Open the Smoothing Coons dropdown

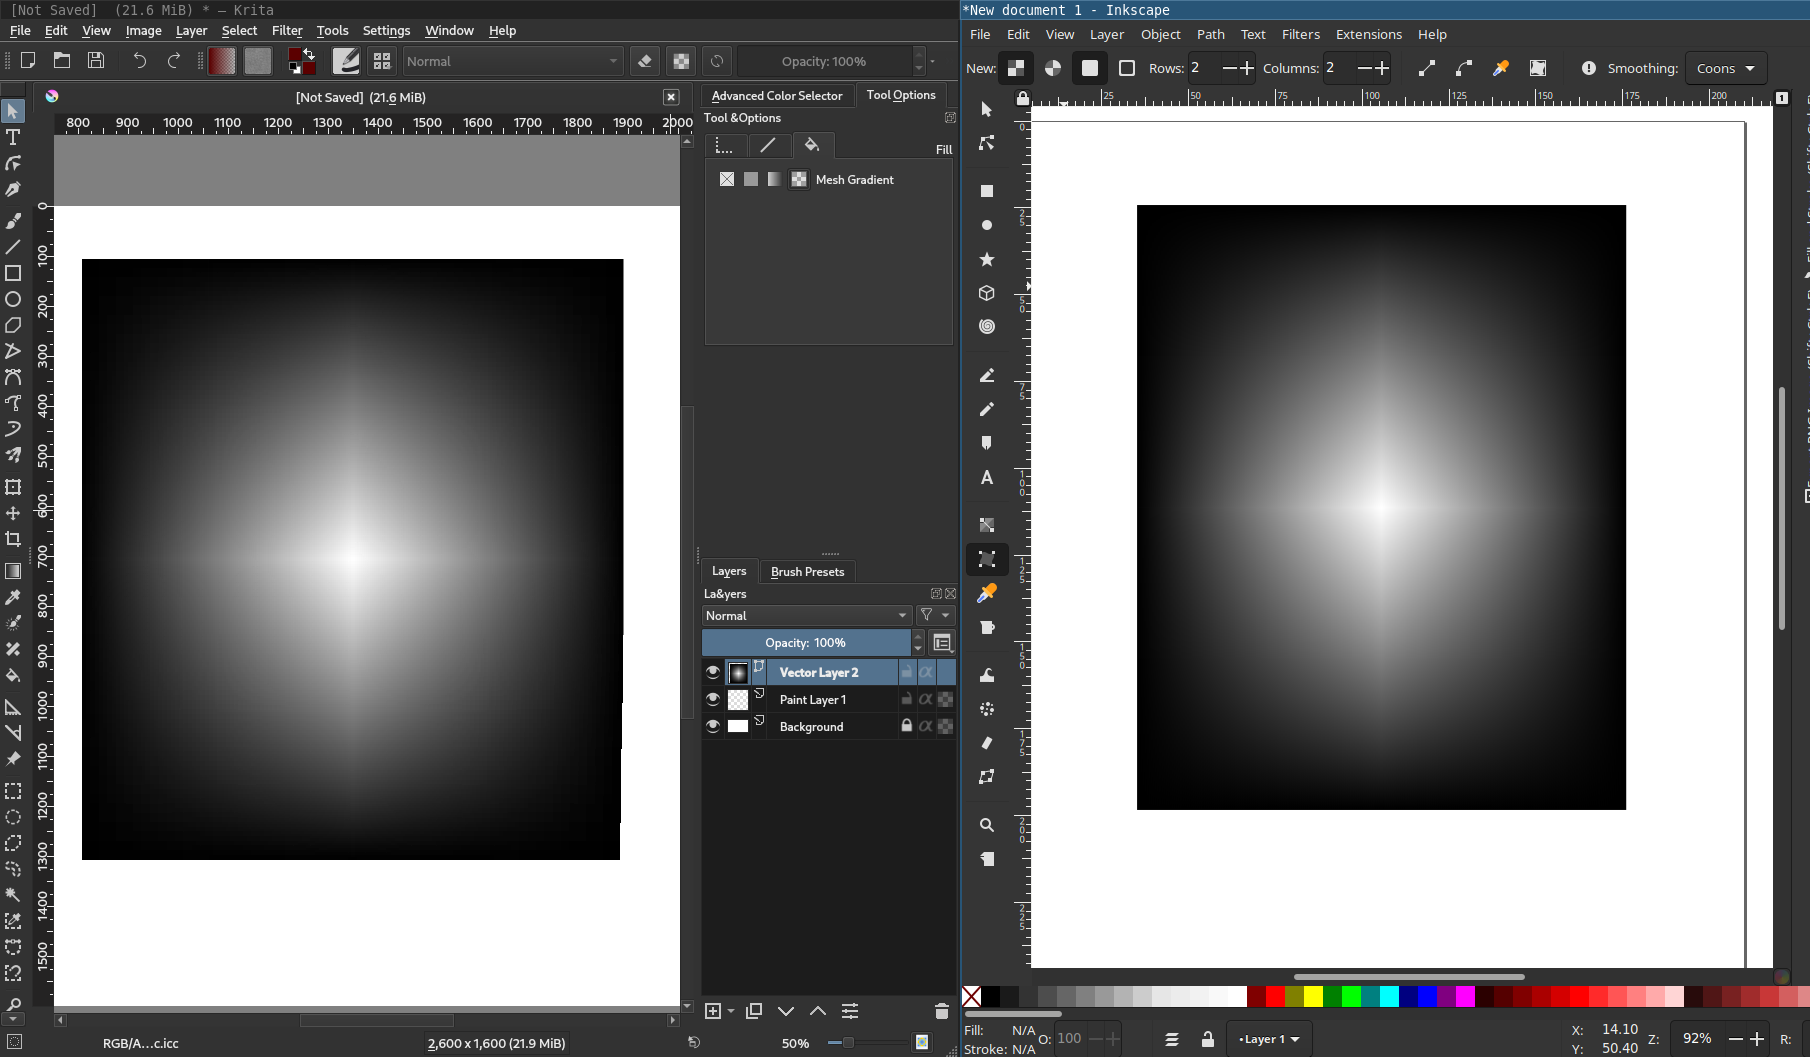click(x=1725, y=68)
